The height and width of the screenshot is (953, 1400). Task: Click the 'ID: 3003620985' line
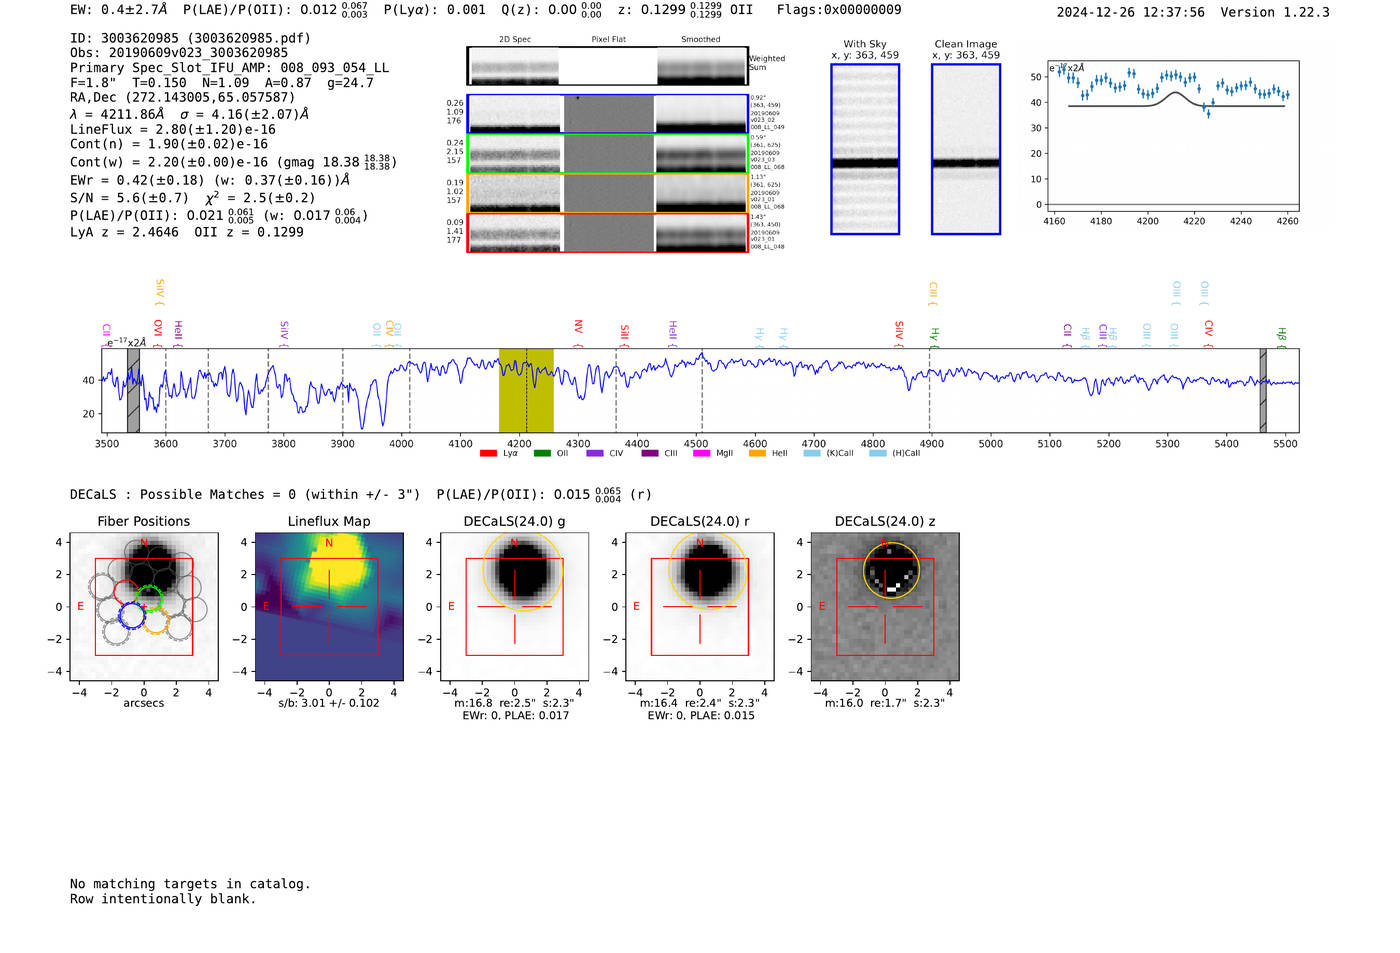tap(190, 38)
